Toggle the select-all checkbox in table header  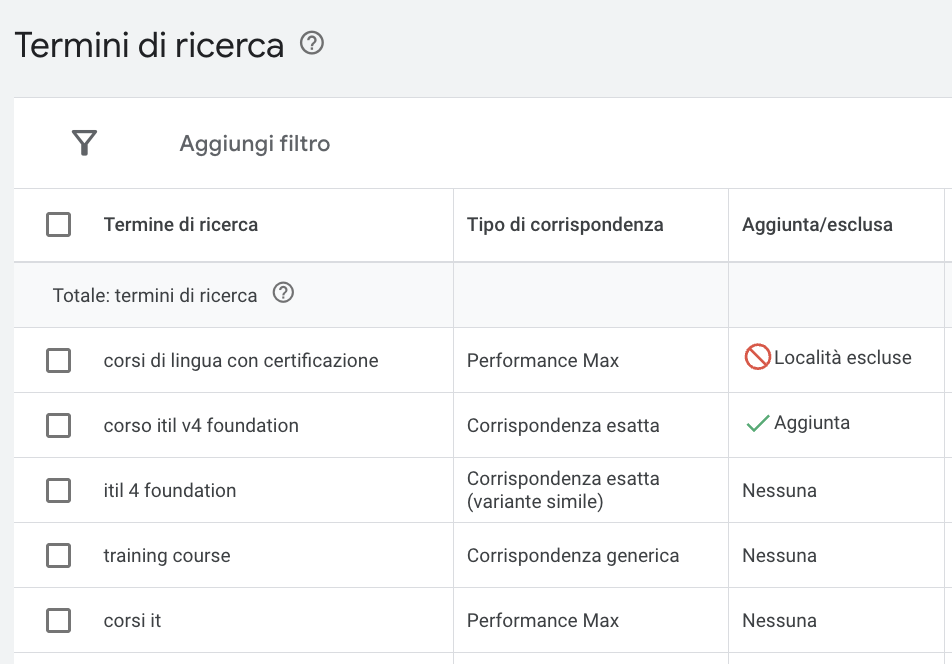[58, 225]
